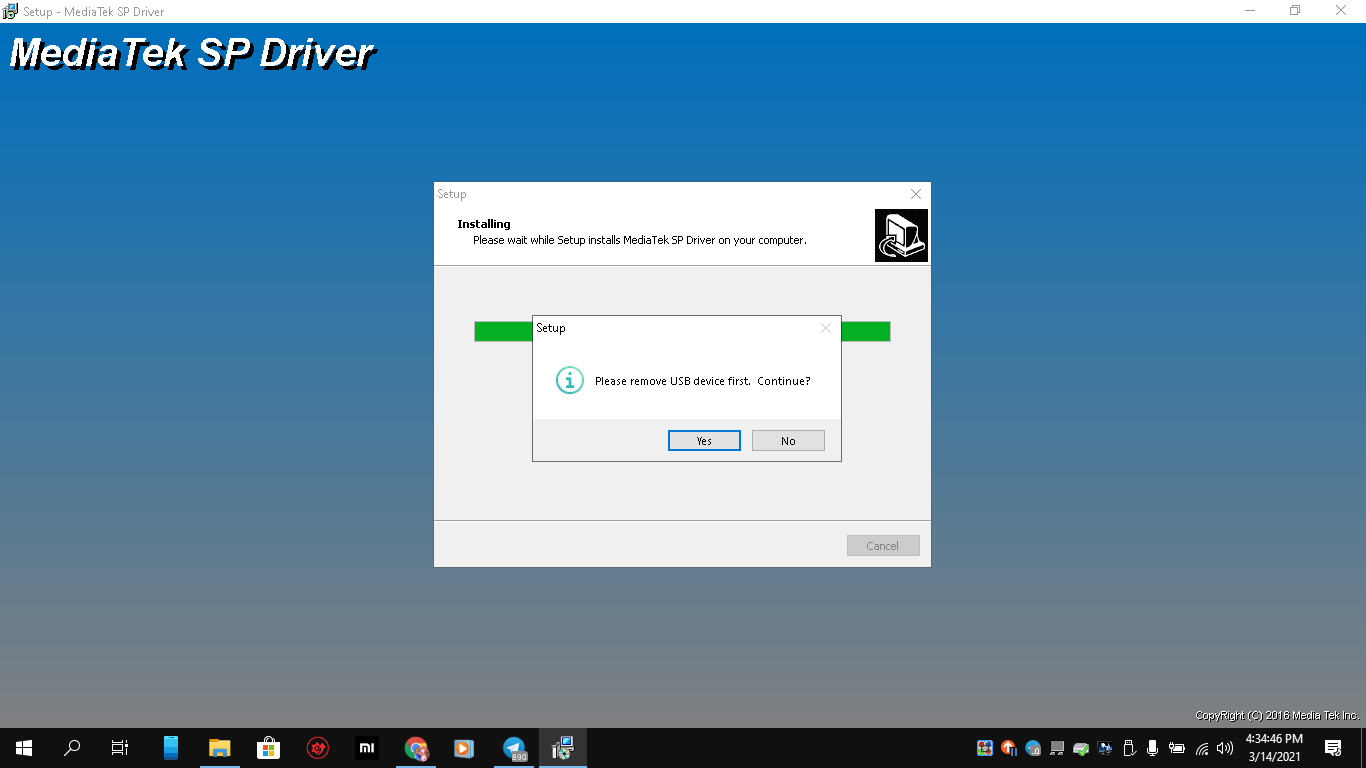Open the Action Center notifications
This screenshot has height=768, width=1366.
coord(1333,748)
